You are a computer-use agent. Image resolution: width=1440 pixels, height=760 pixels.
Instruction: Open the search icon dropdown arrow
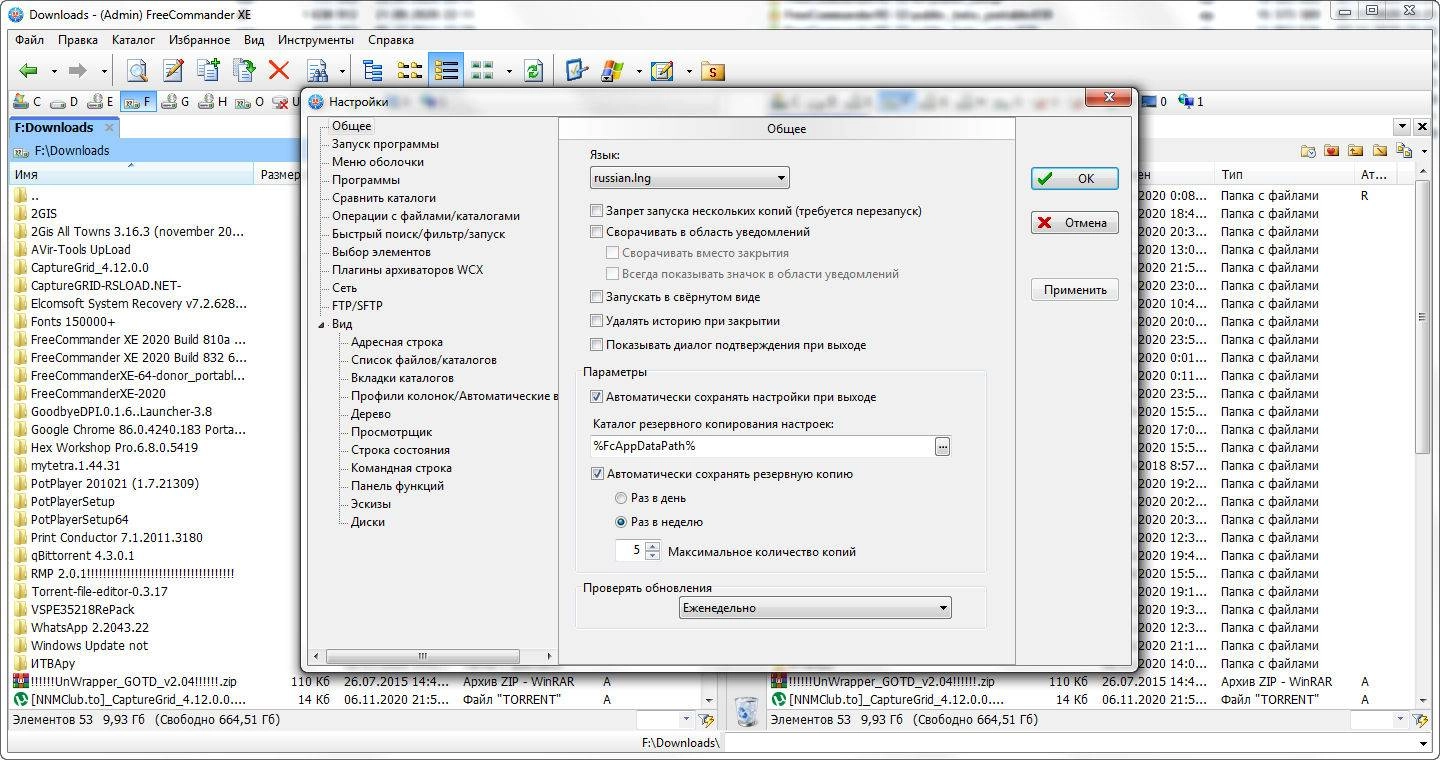[342, 71]
